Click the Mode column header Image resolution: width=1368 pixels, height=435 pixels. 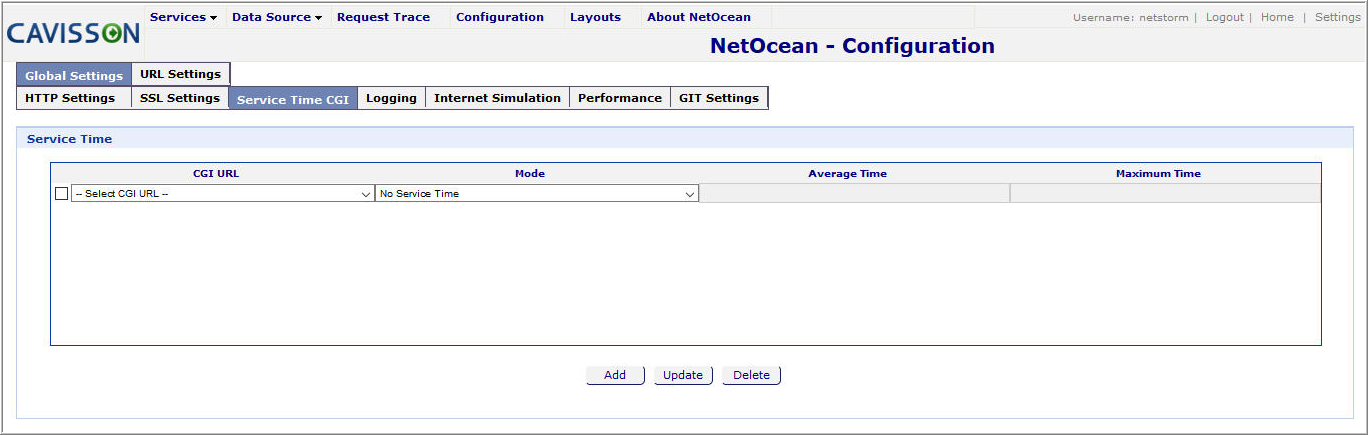pos(530,174)
